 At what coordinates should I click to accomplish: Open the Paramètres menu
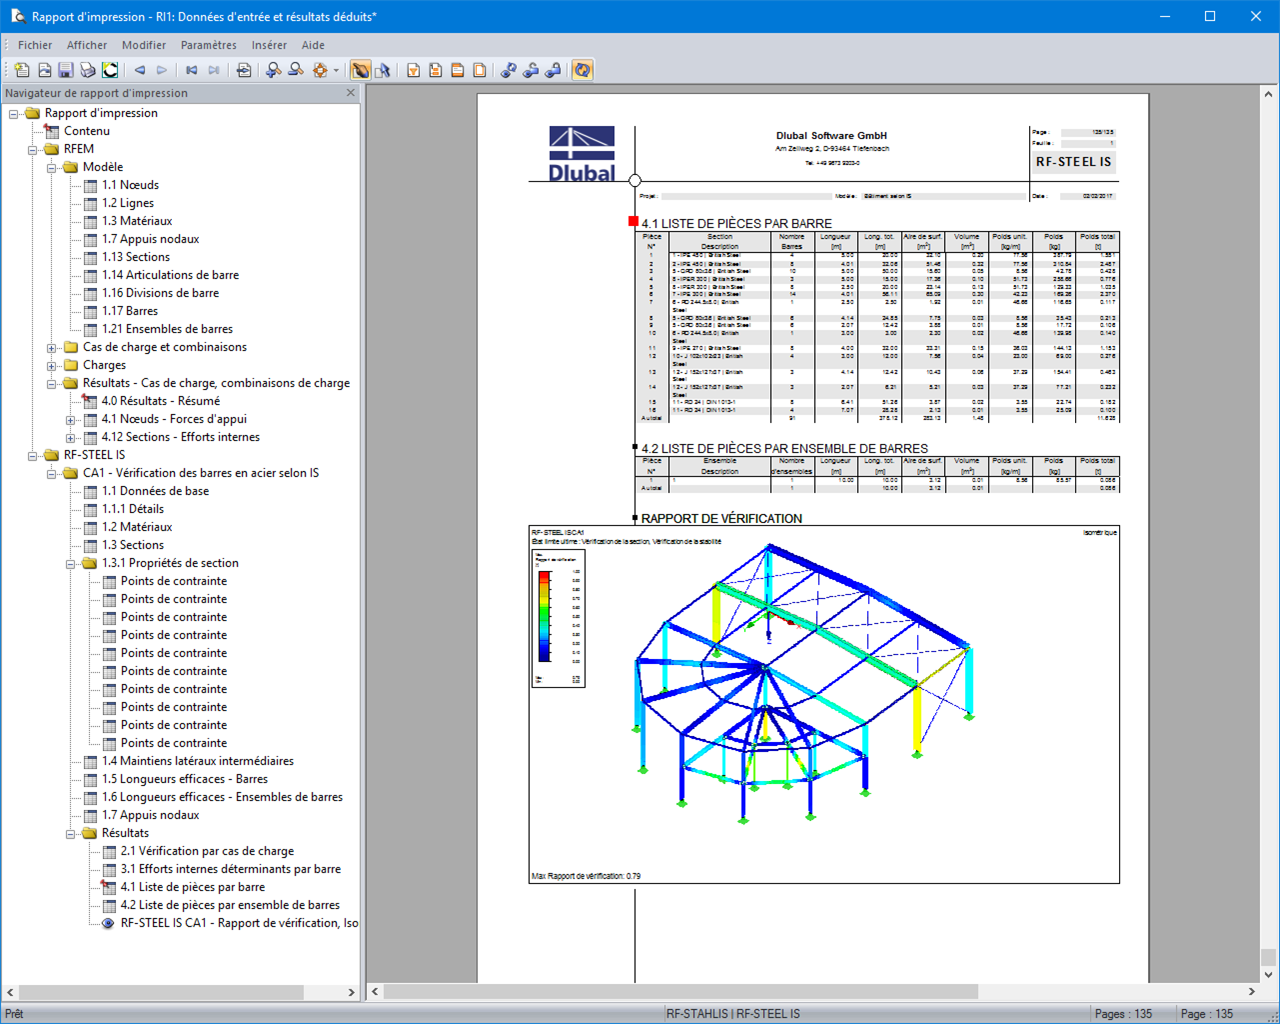click(209, 45)
